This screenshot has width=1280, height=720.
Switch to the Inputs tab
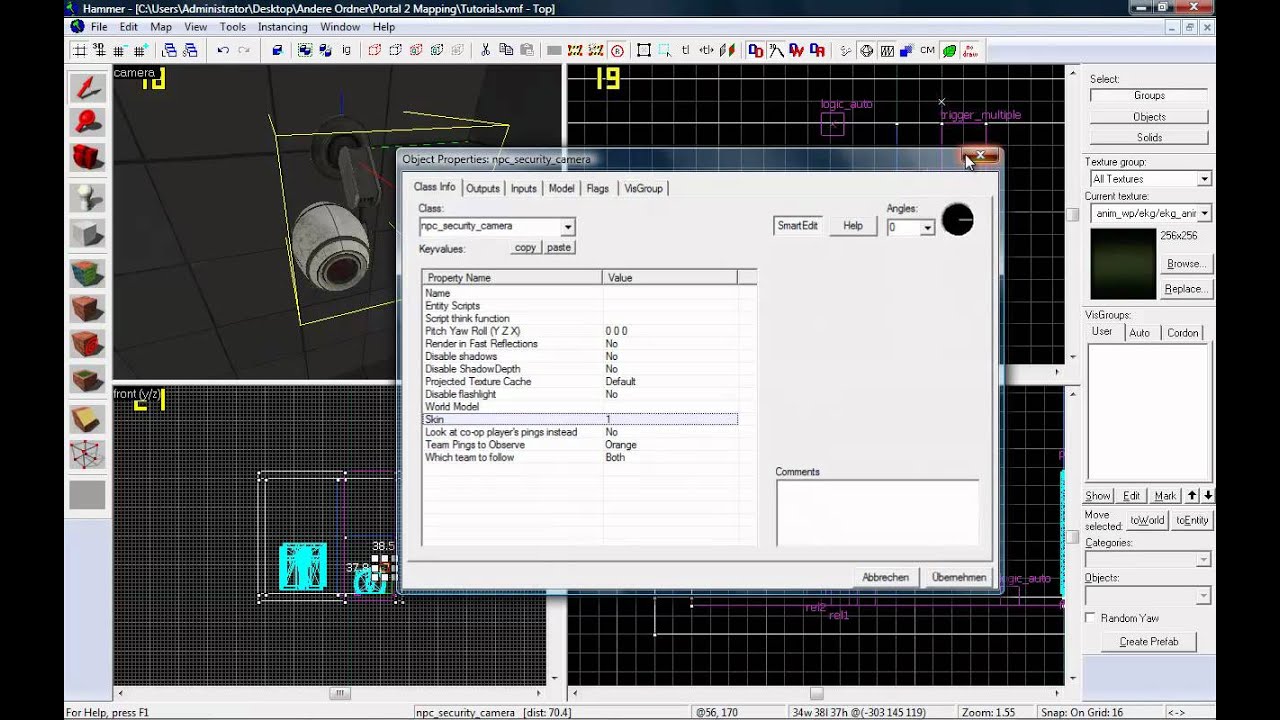click(x=523, y=188)
